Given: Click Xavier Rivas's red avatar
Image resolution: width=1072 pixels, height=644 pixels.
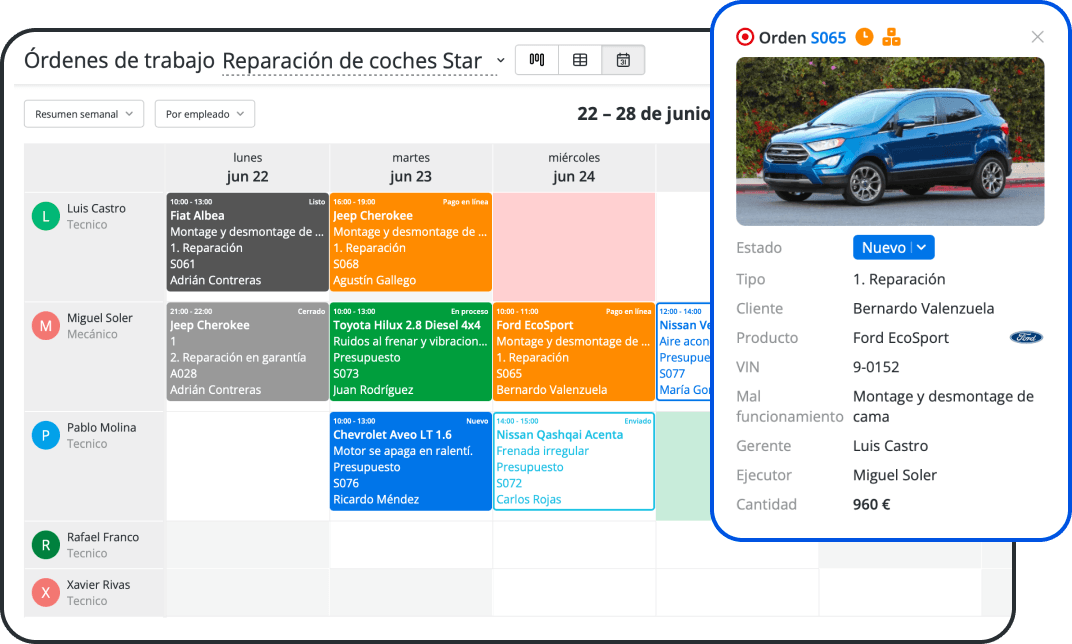Looking at the screenshot, I should (x=46, y=593).
